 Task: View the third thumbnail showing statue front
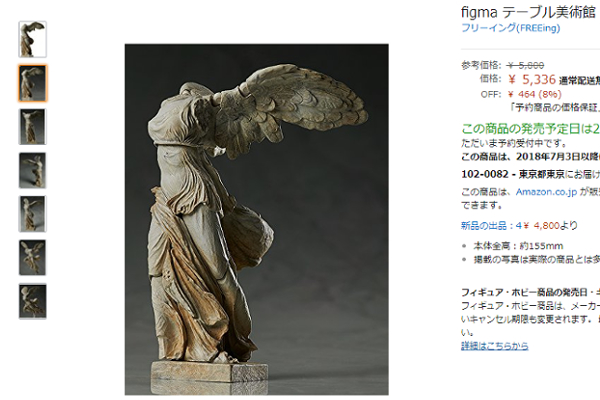[33, 127]
